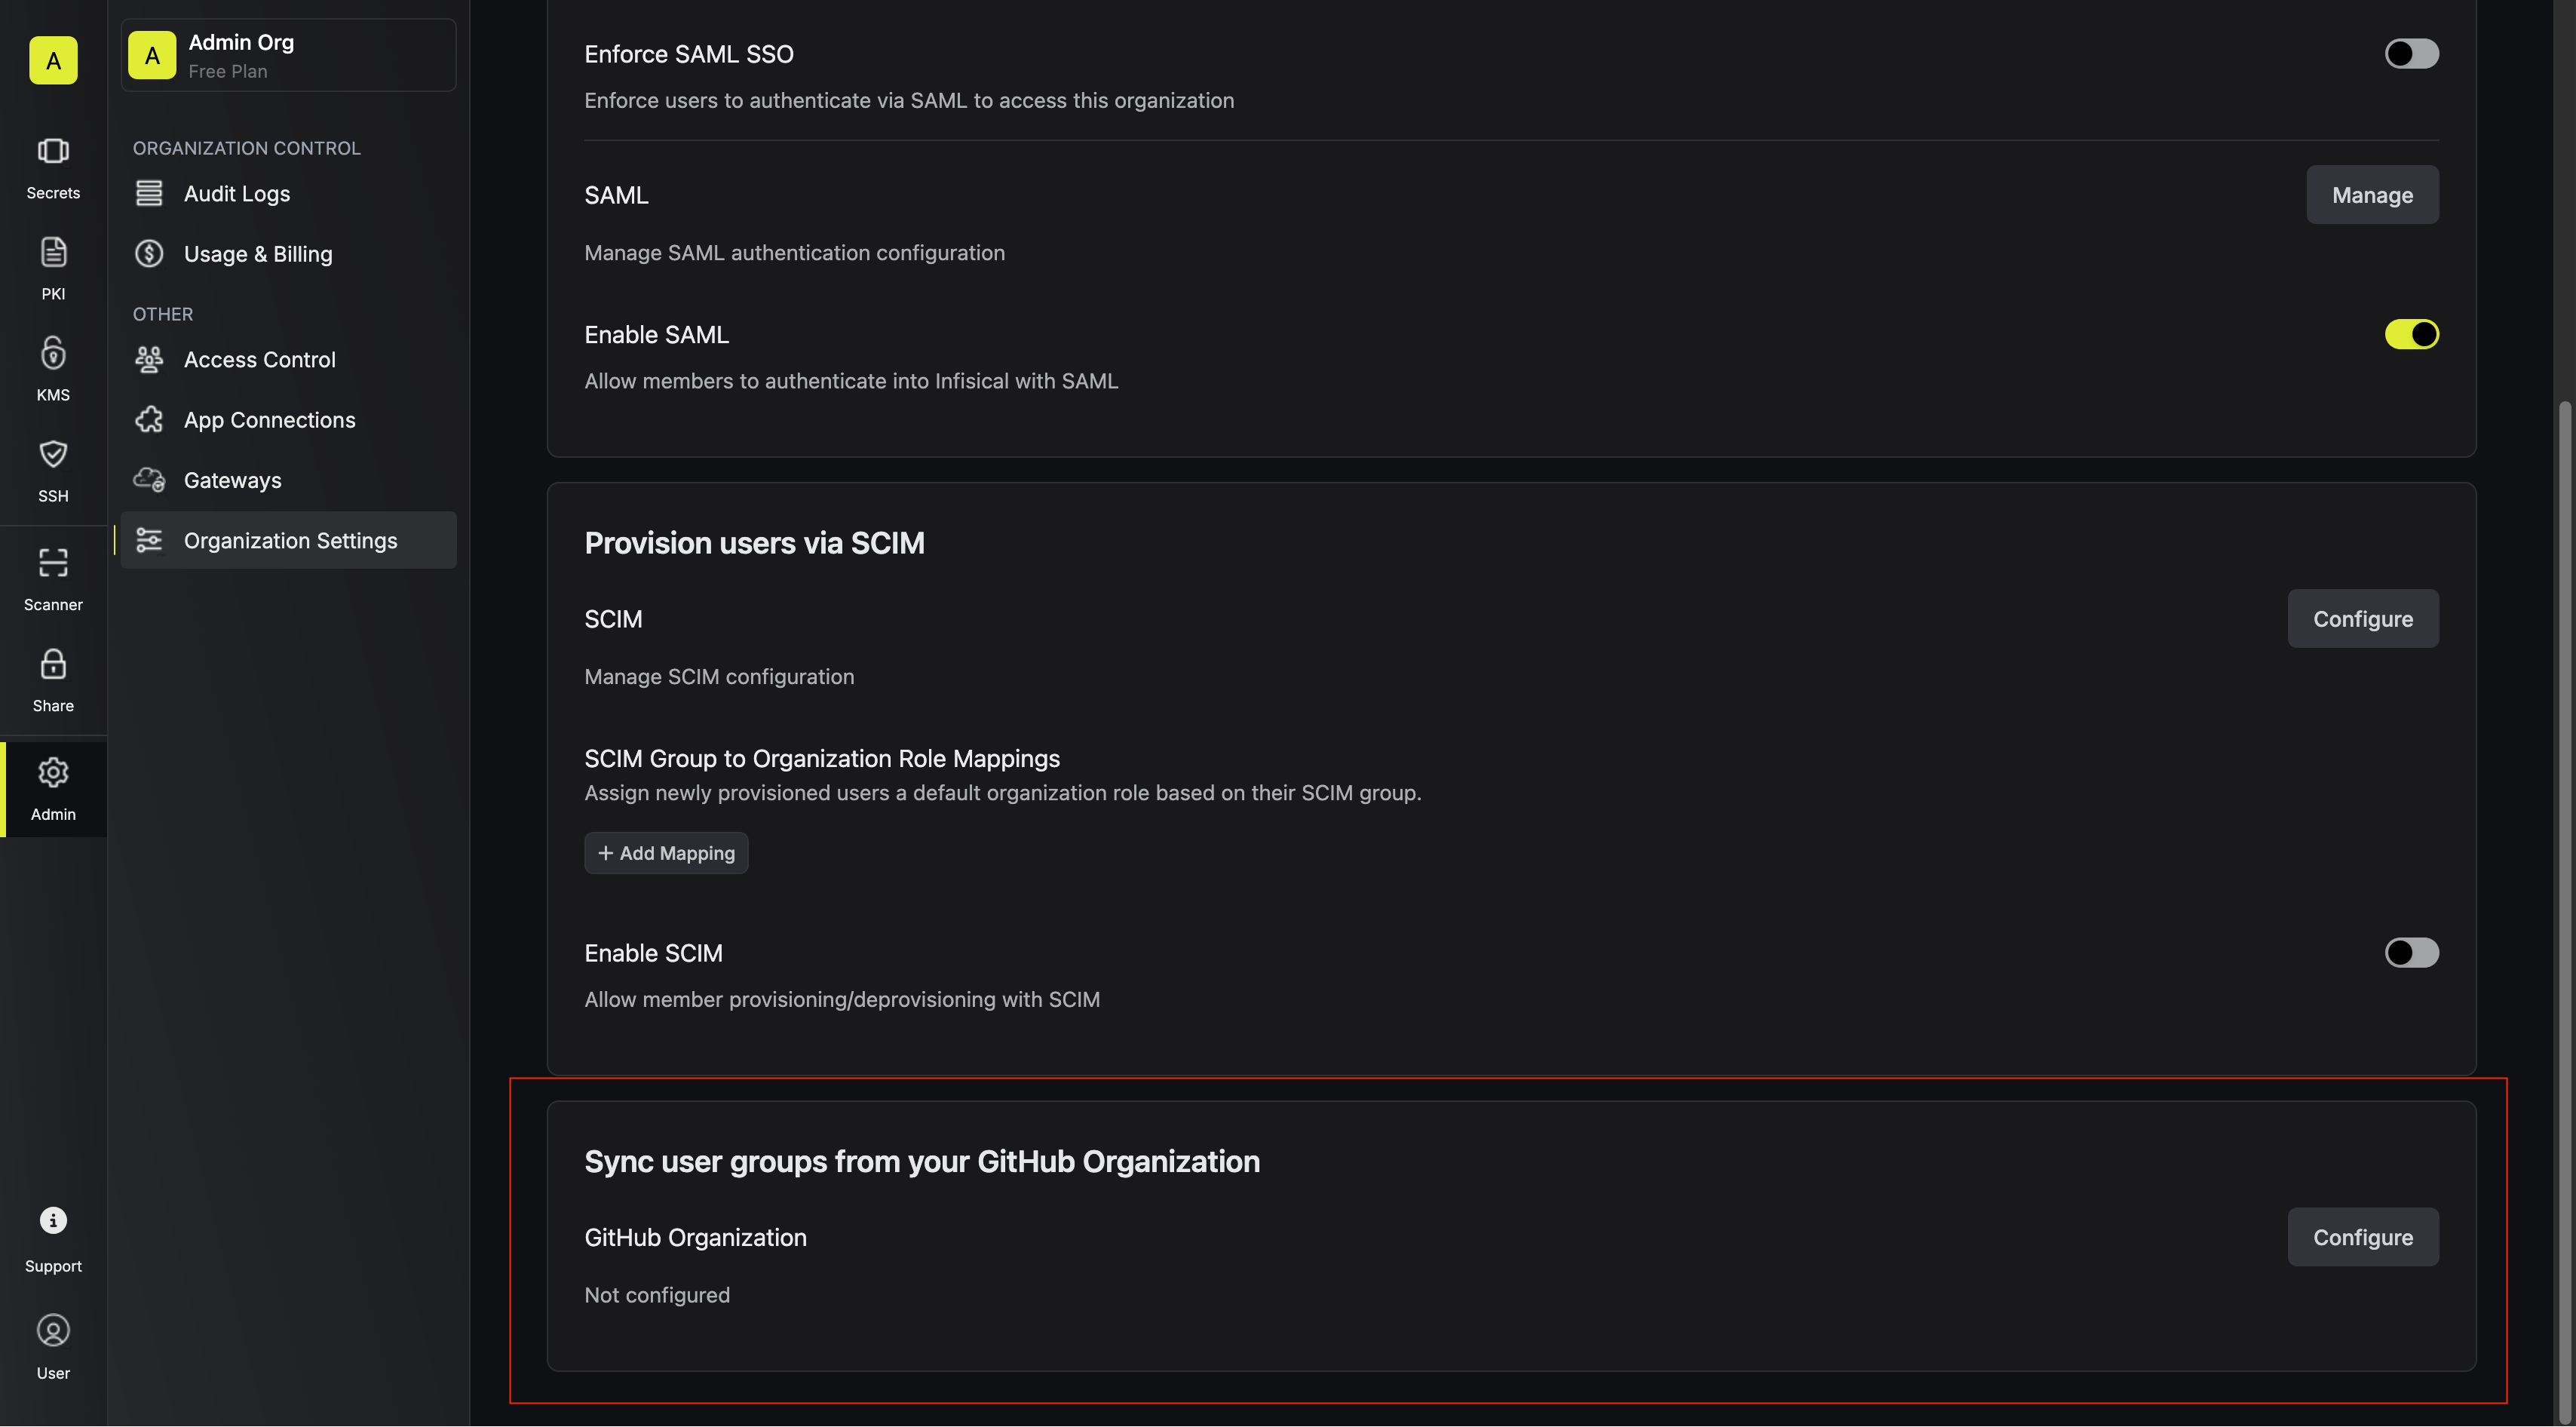This screenshot has width=2576, height=1427.
Task: Disable the Enable SAML switch
Action: click(x=2411, y=334)
